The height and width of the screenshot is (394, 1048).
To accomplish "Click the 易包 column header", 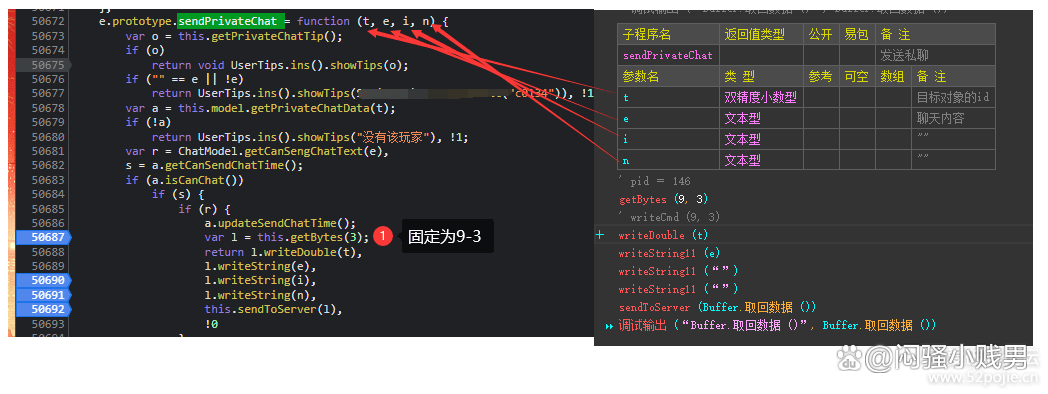I will 858,34.
